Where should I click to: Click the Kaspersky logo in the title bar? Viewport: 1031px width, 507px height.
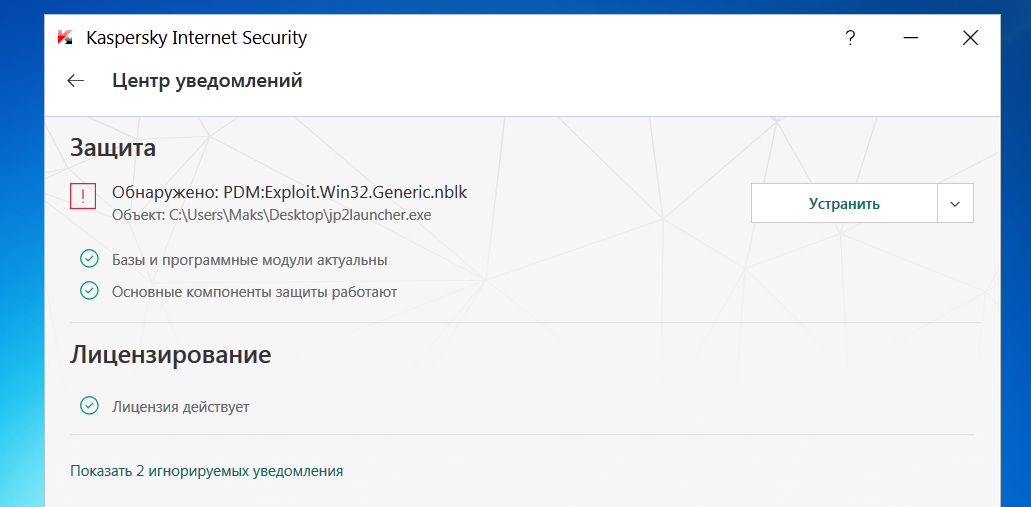(65, 38)
